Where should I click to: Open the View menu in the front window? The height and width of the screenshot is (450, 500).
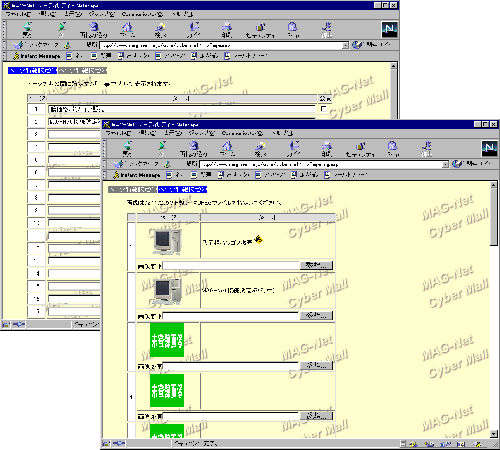click(173, 133)
